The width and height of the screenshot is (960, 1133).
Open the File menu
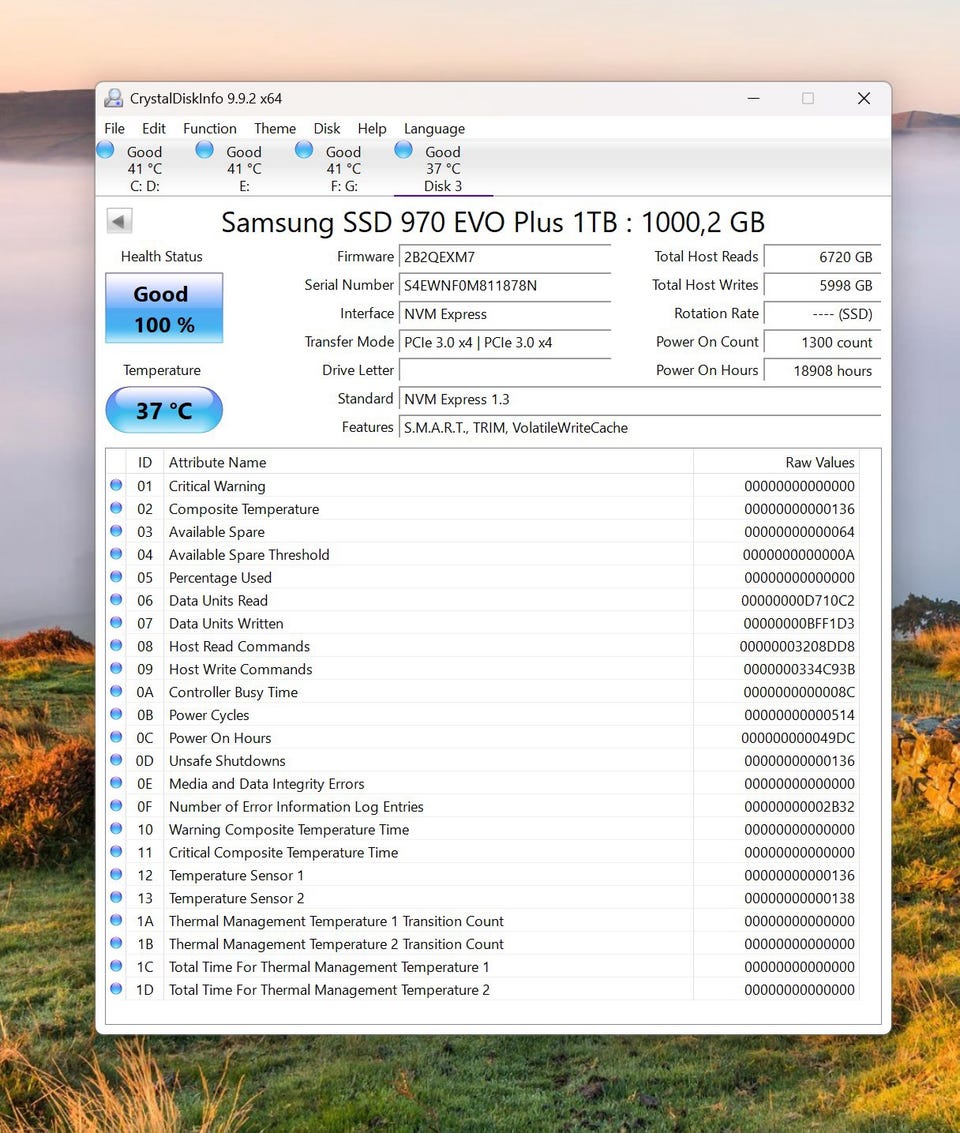pos(114,129)
